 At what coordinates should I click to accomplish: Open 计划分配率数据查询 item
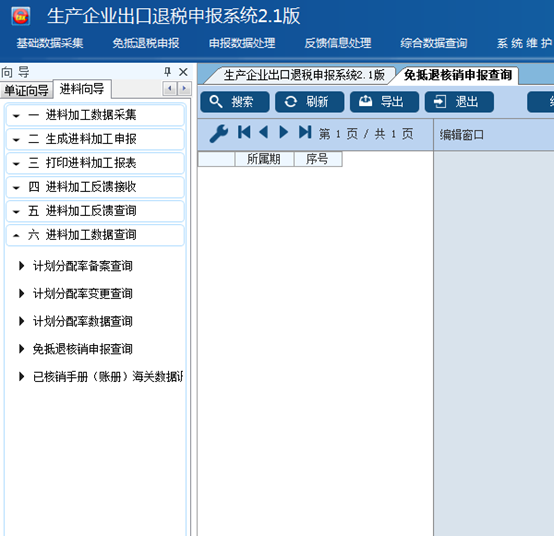(x=83, y=321)
